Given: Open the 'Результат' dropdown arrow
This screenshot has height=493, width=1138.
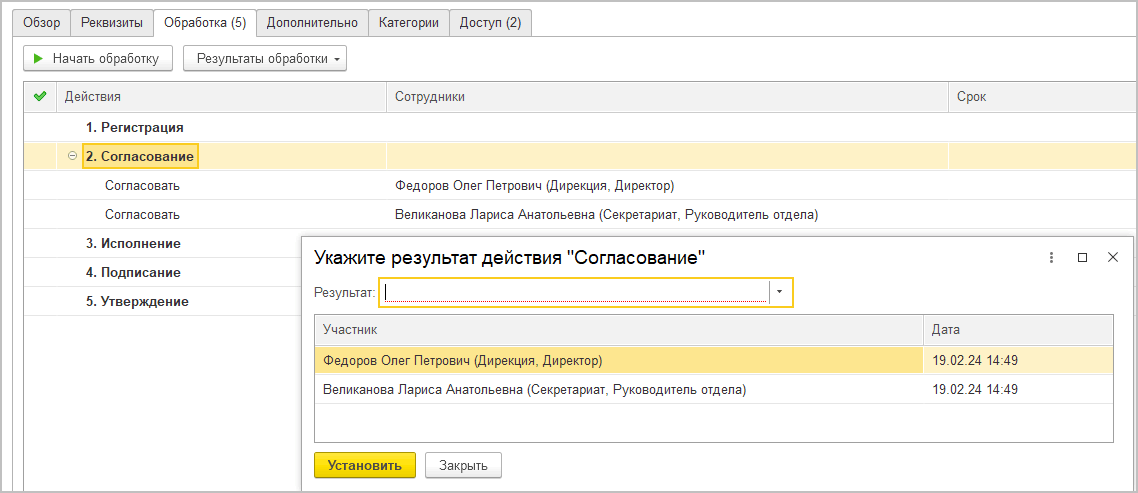Looking at the screenshot, I should point(780,292).
